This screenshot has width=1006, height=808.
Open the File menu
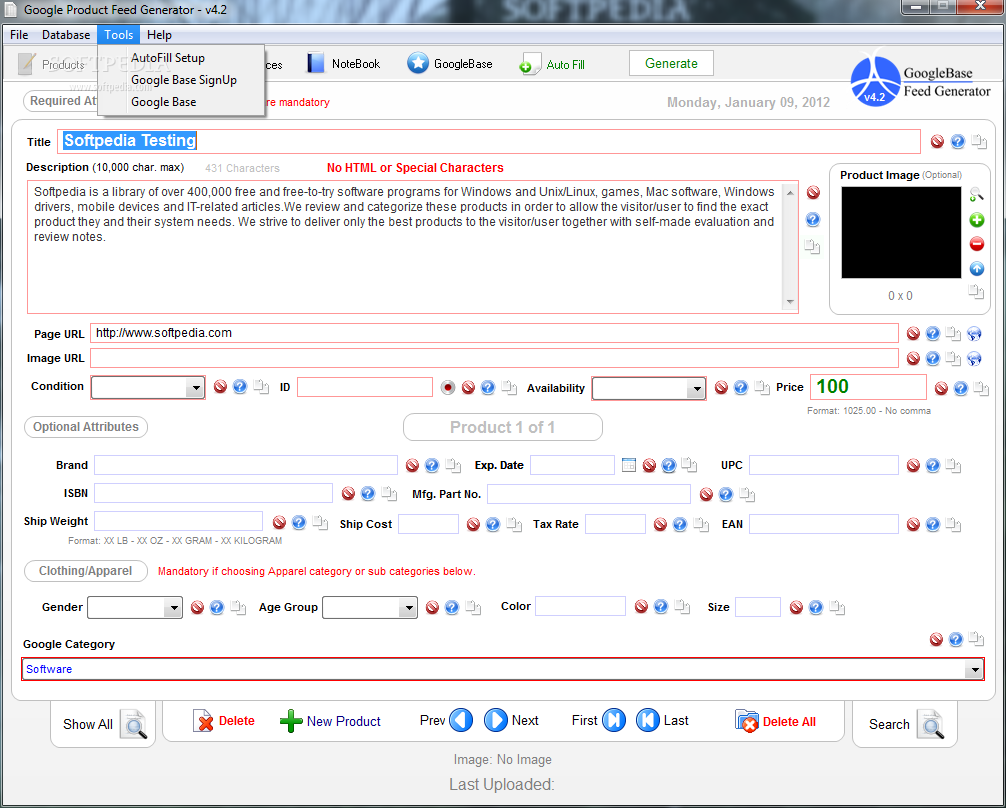point(19,35)
